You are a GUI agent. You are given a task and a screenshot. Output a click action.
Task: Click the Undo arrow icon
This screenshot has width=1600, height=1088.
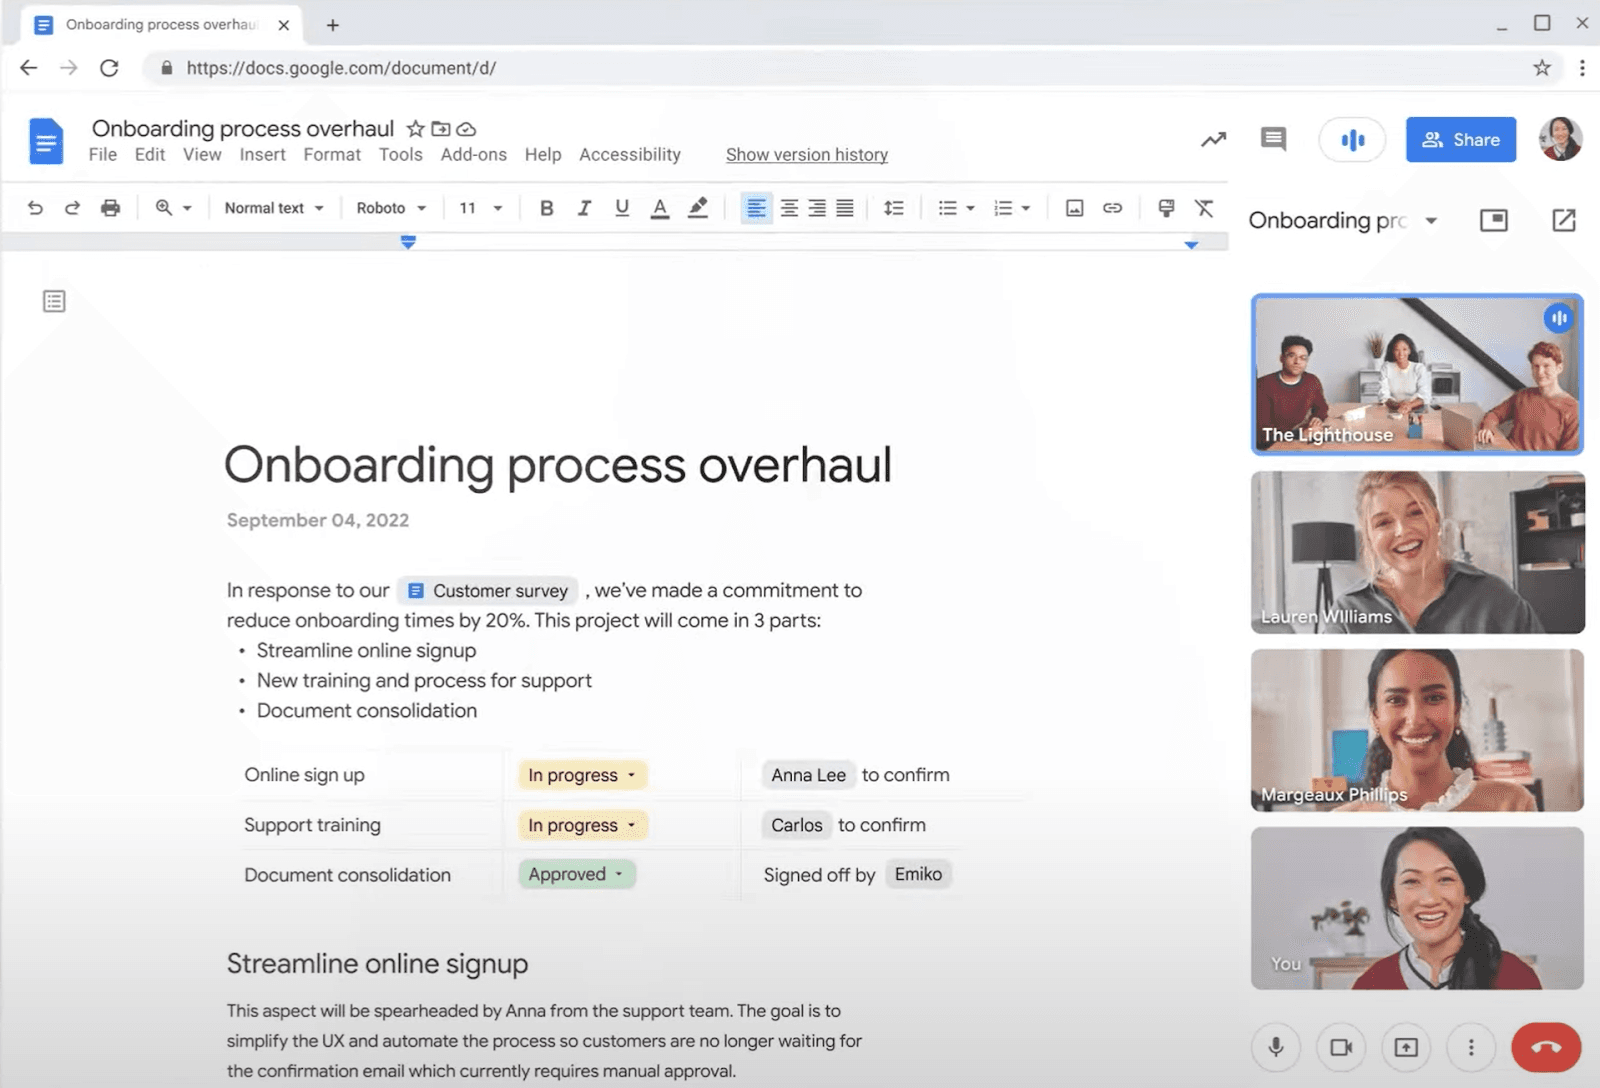click(35, 208)
